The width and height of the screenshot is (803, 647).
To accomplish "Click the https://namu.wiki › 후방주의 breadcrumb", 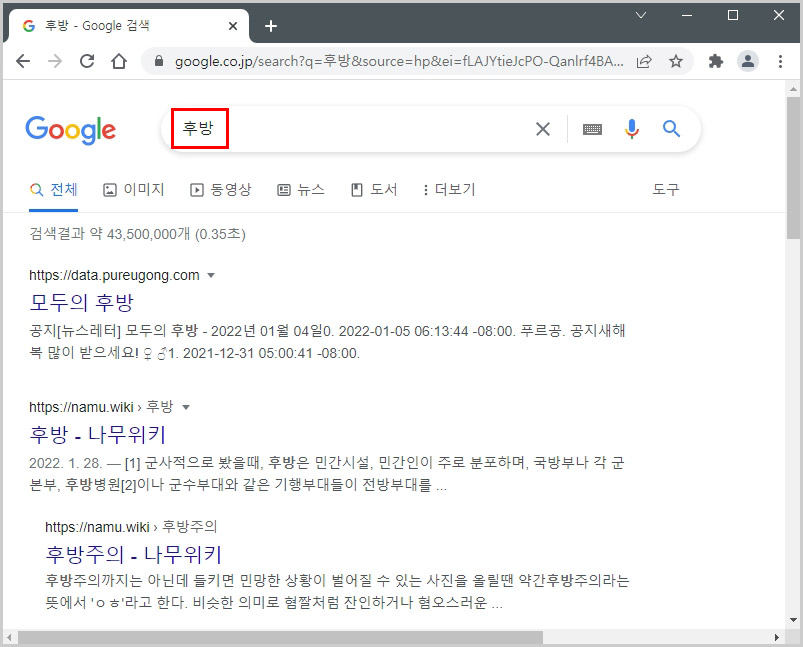I will tap(131, 527).
